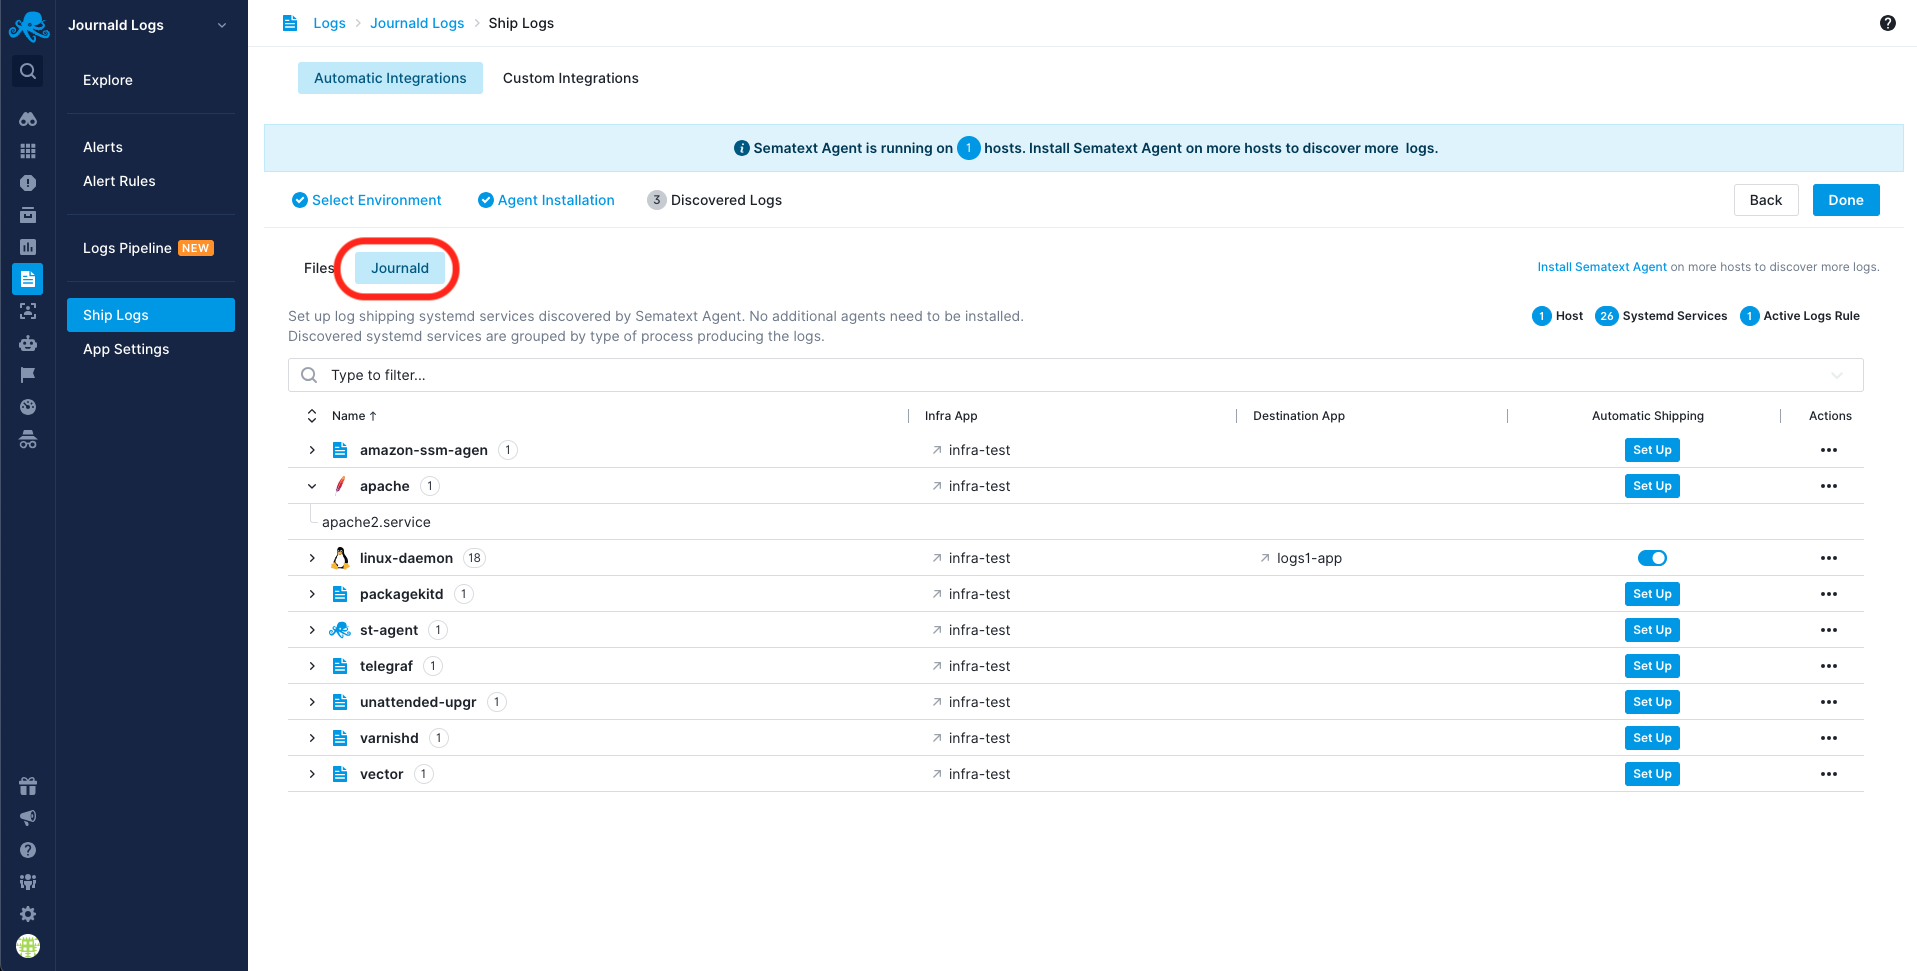Click the help icon at top right
The width and height of the screenshot is (1917, 971).
(x=1888, y=23)
